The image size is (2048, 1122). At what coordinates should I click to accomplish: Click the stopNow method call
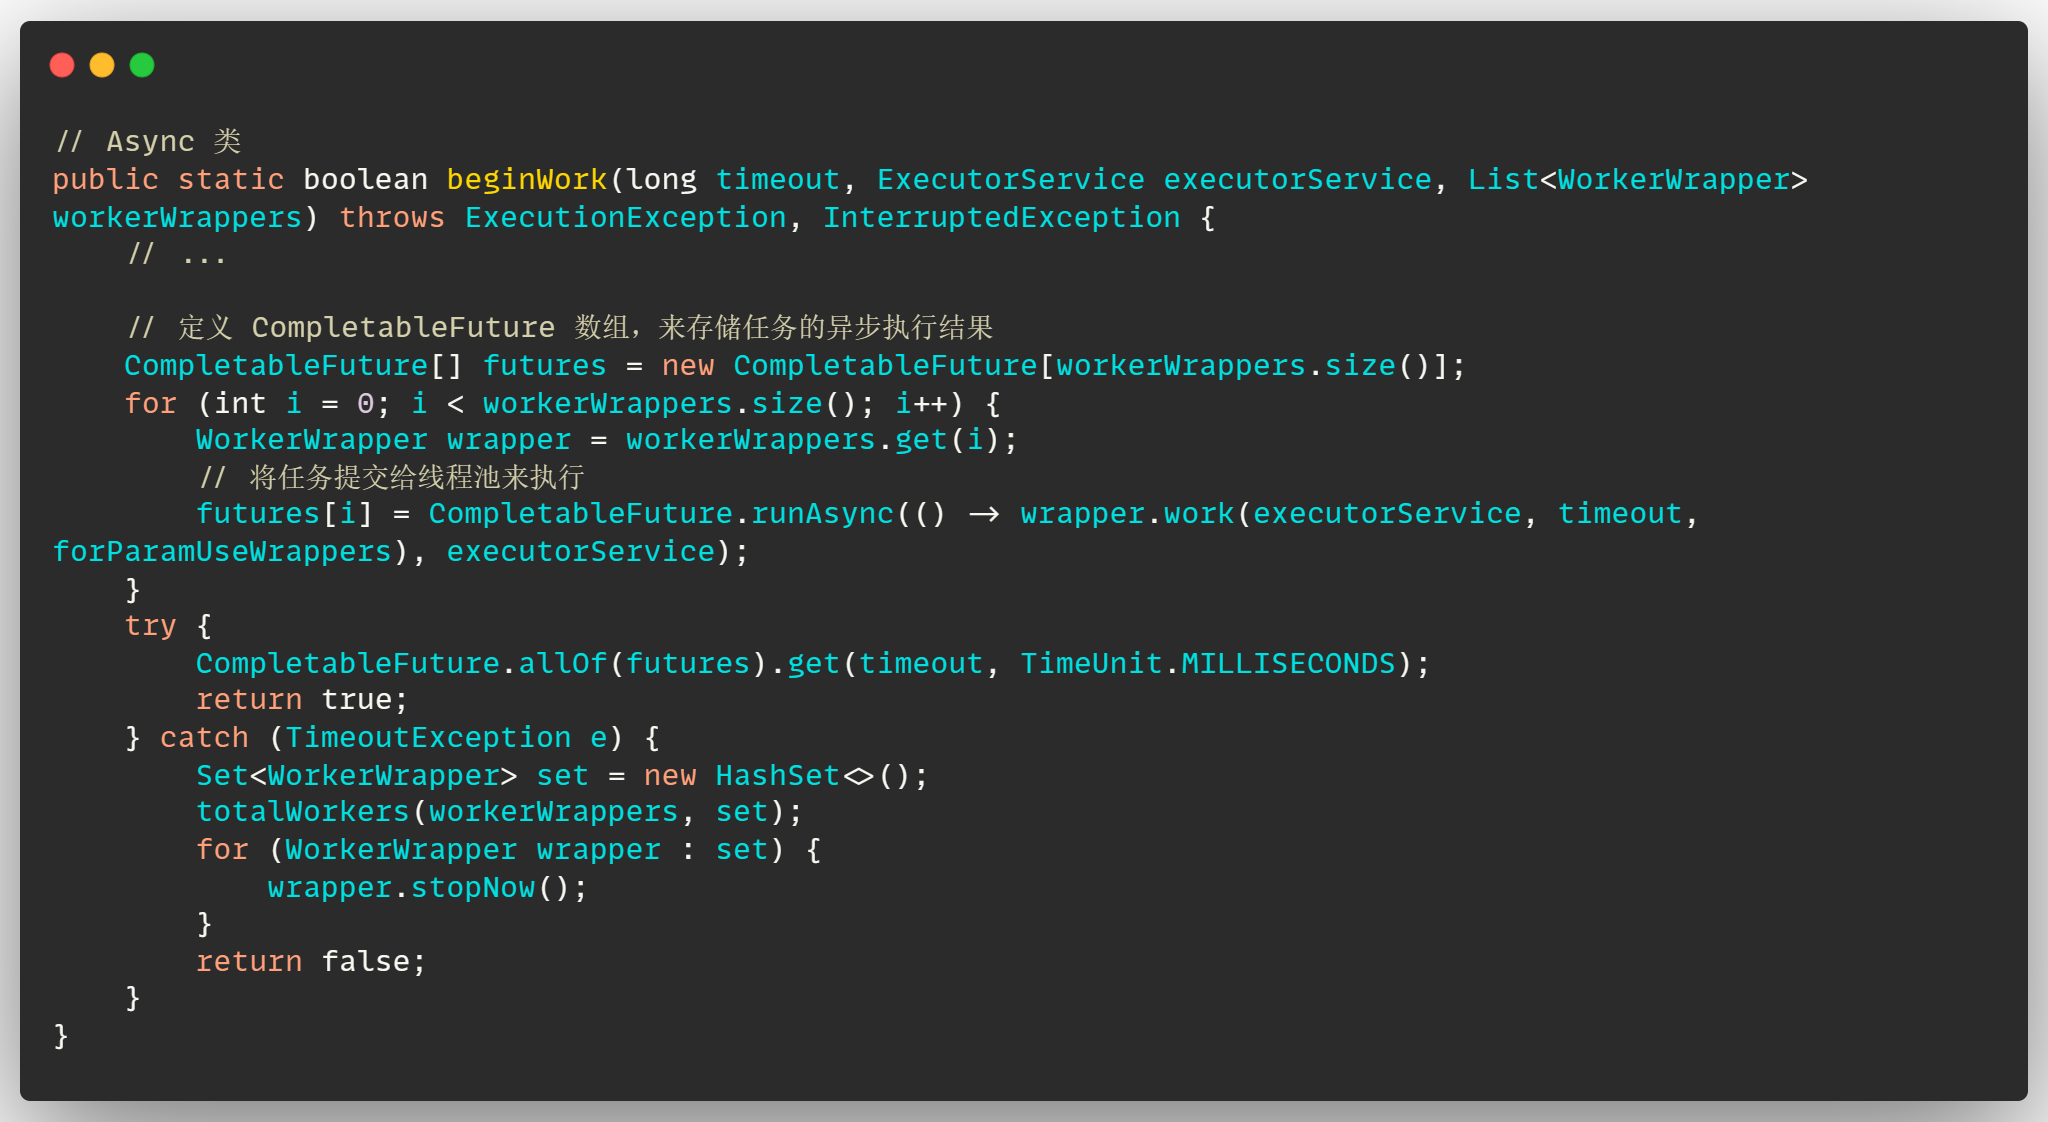472,888
